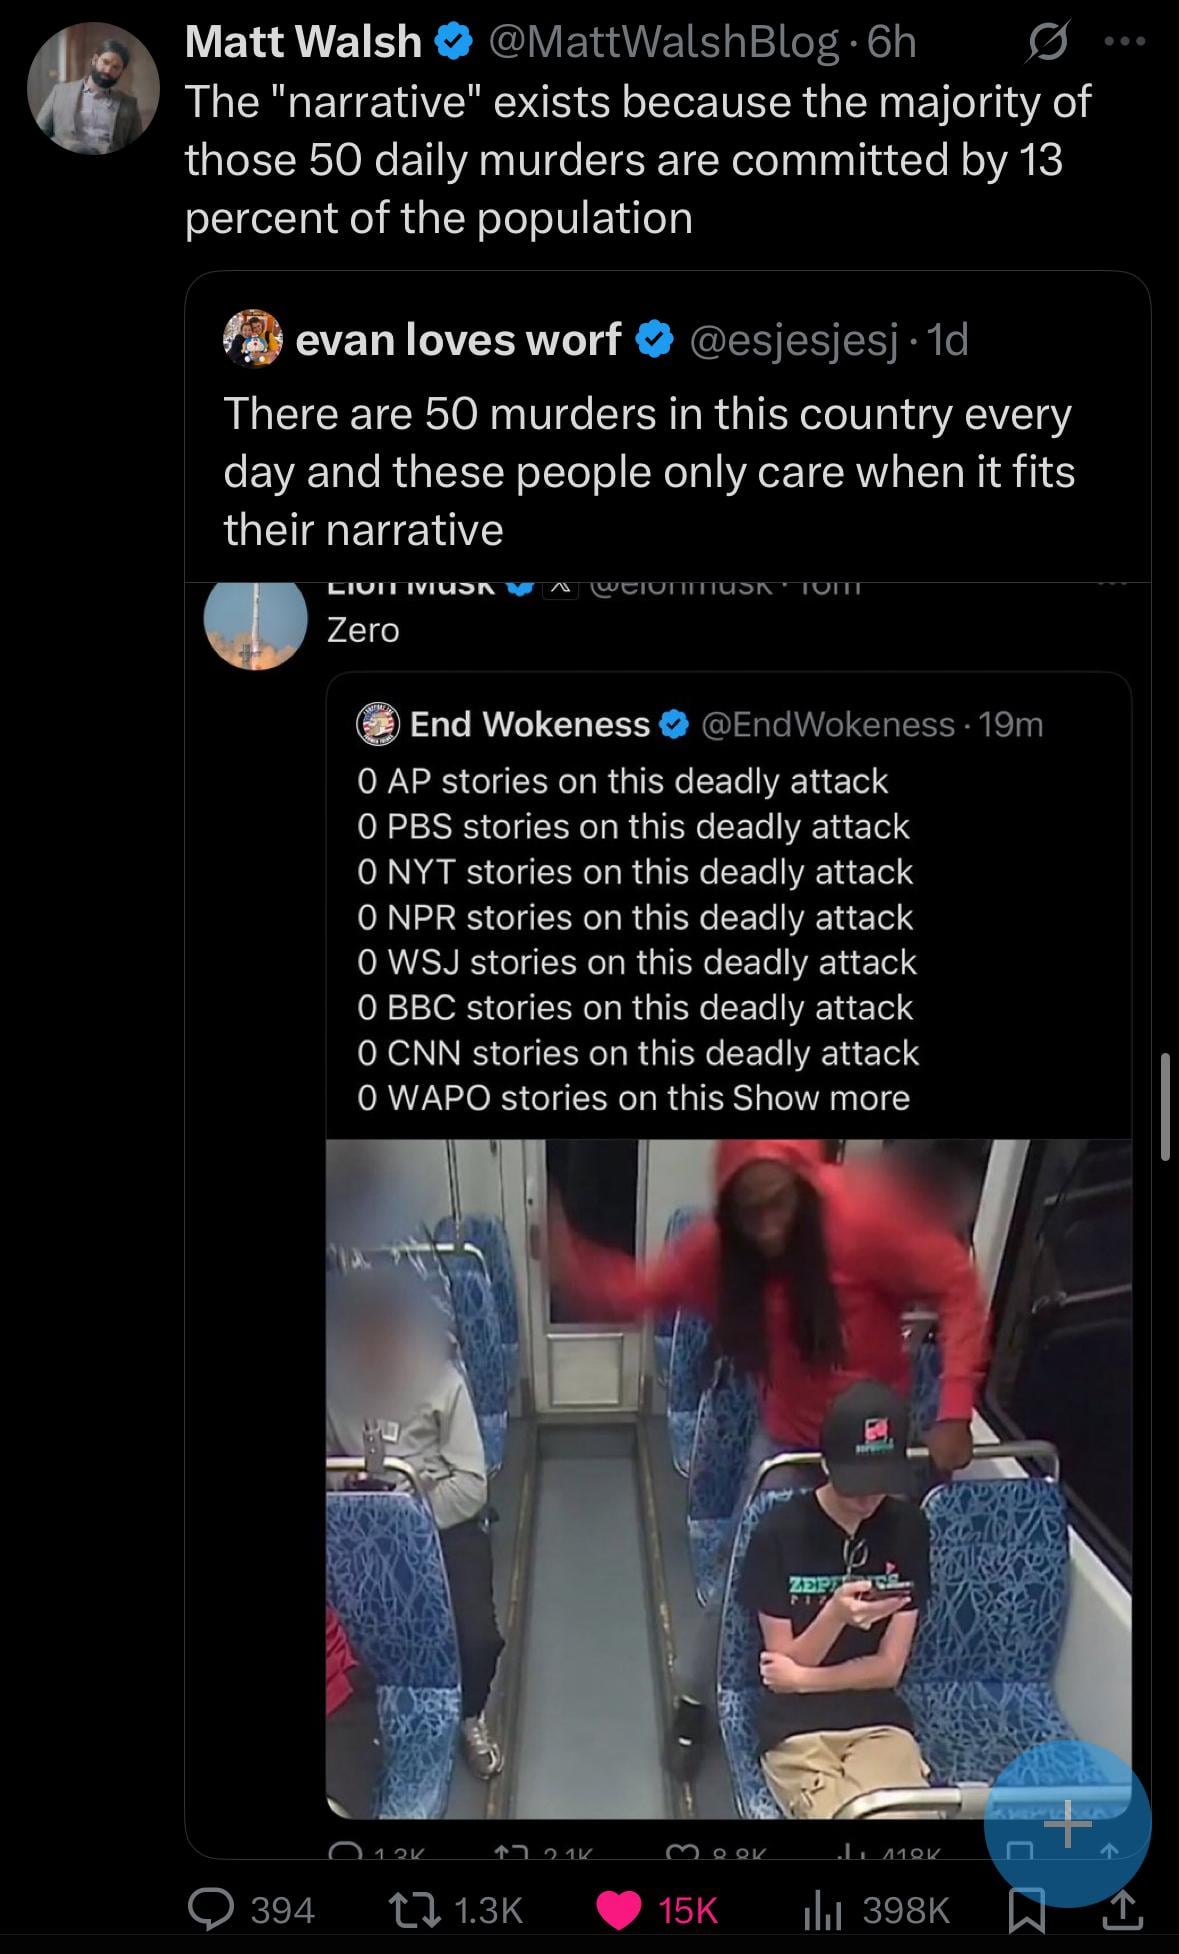
Task: Click the scrollbar handle on right edge
Action: click(x=1165, y=1106)
